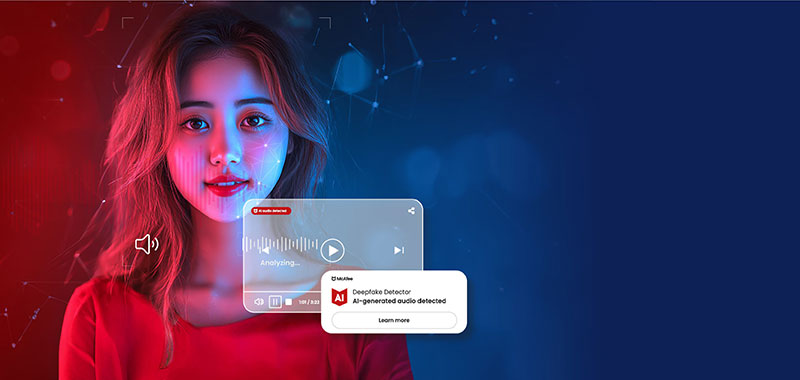The height and width of the screenshot is (380, 800).
Task: Click the 'Analyzing...' status text
Action: point(280,263)
